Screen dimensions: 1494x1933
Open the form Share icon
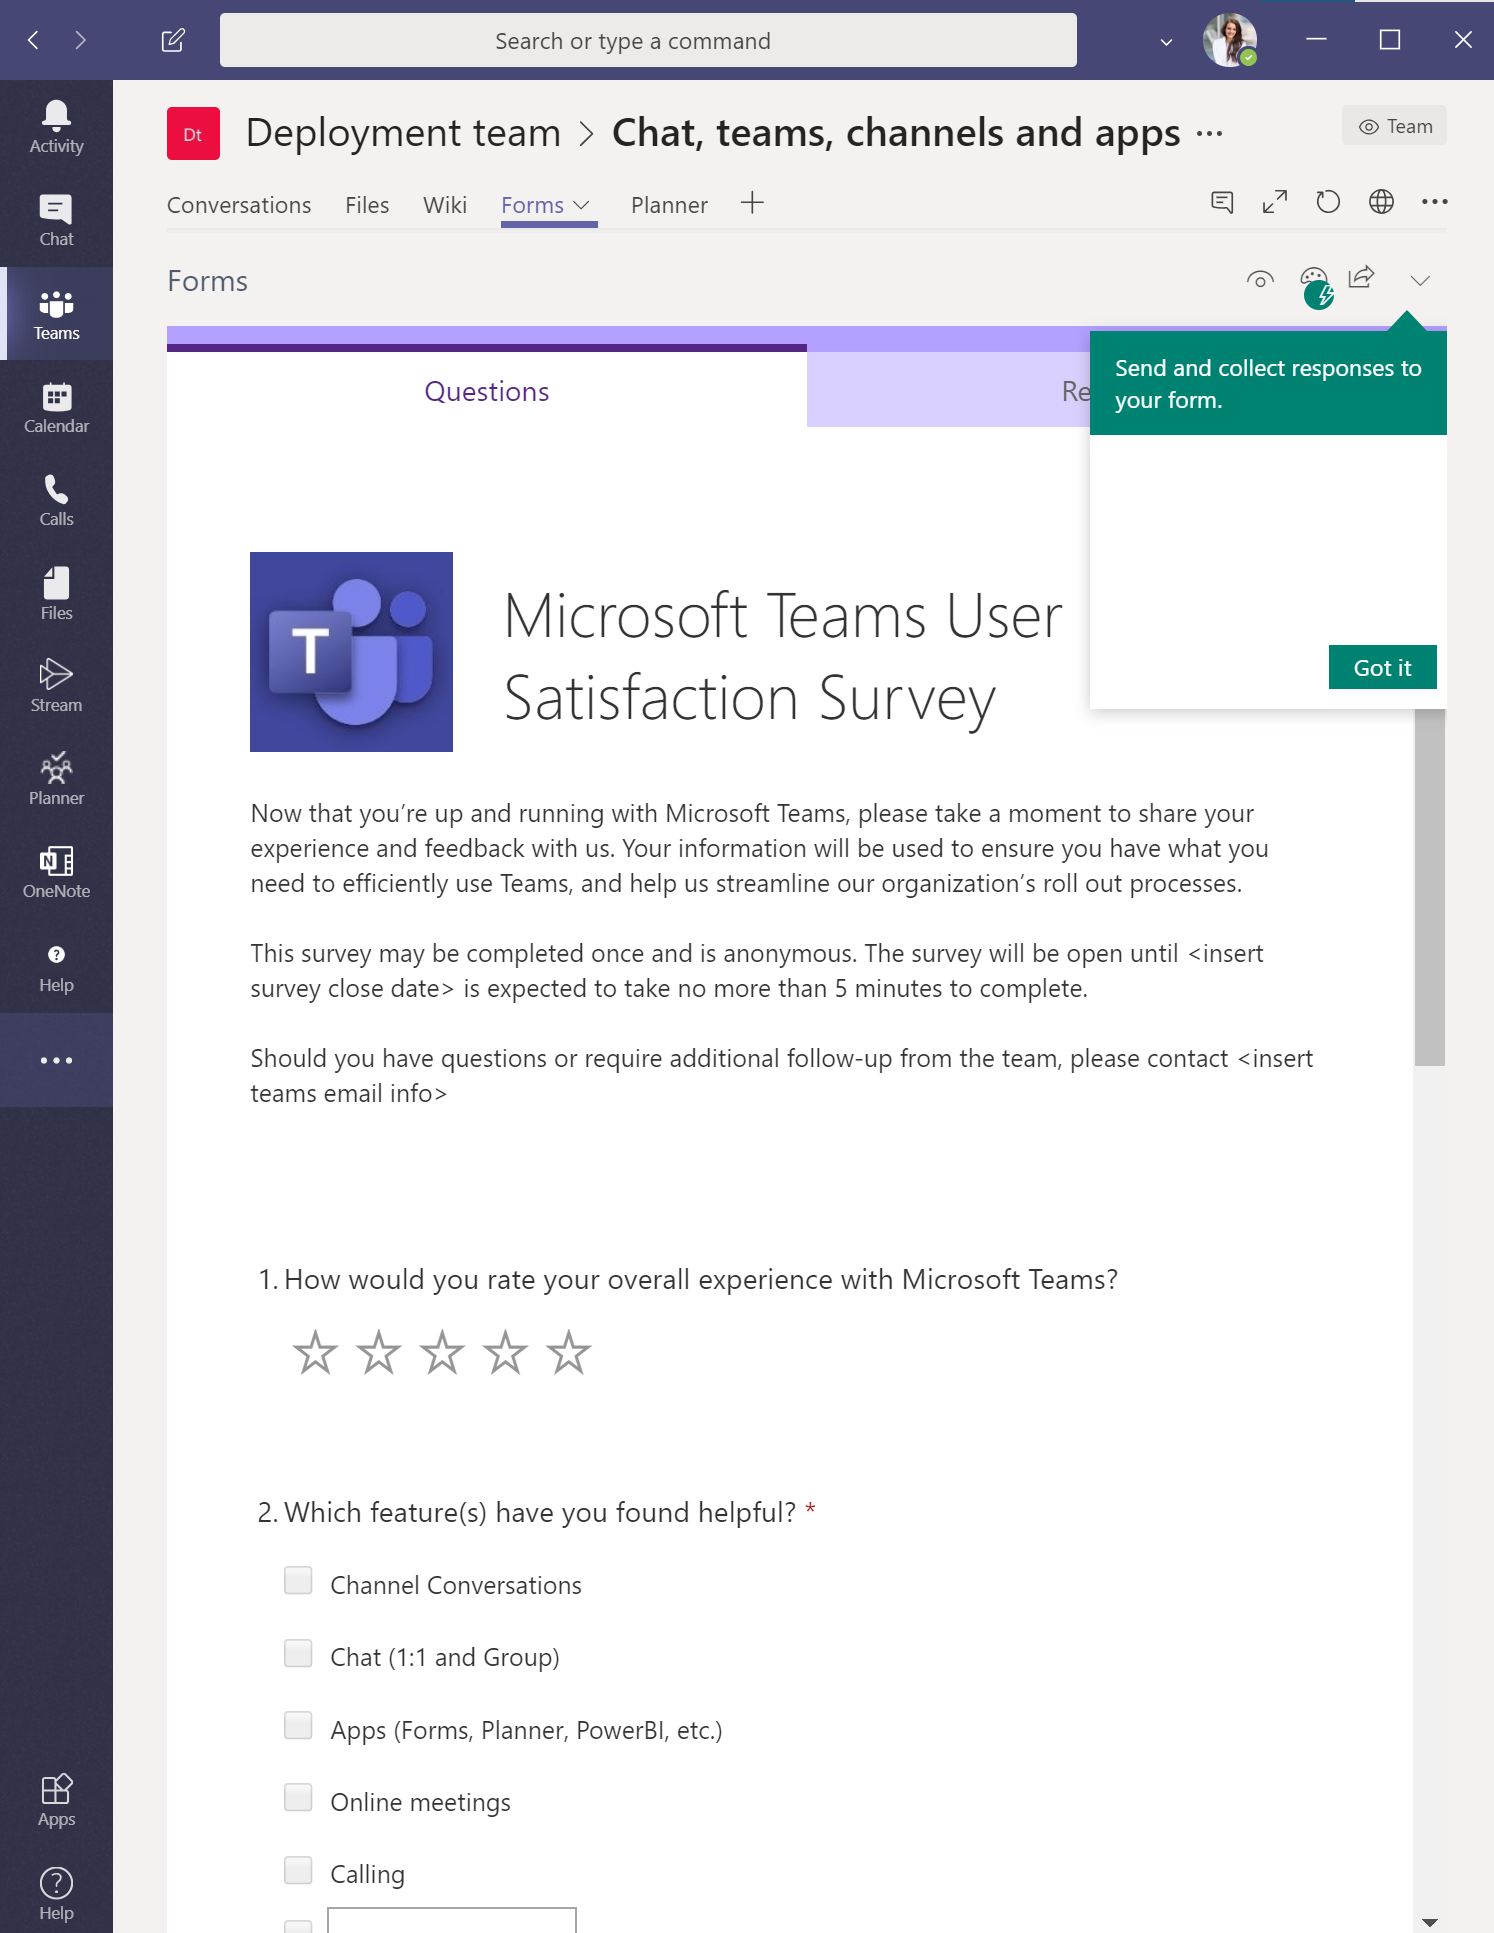click(x=1362, y=278)
